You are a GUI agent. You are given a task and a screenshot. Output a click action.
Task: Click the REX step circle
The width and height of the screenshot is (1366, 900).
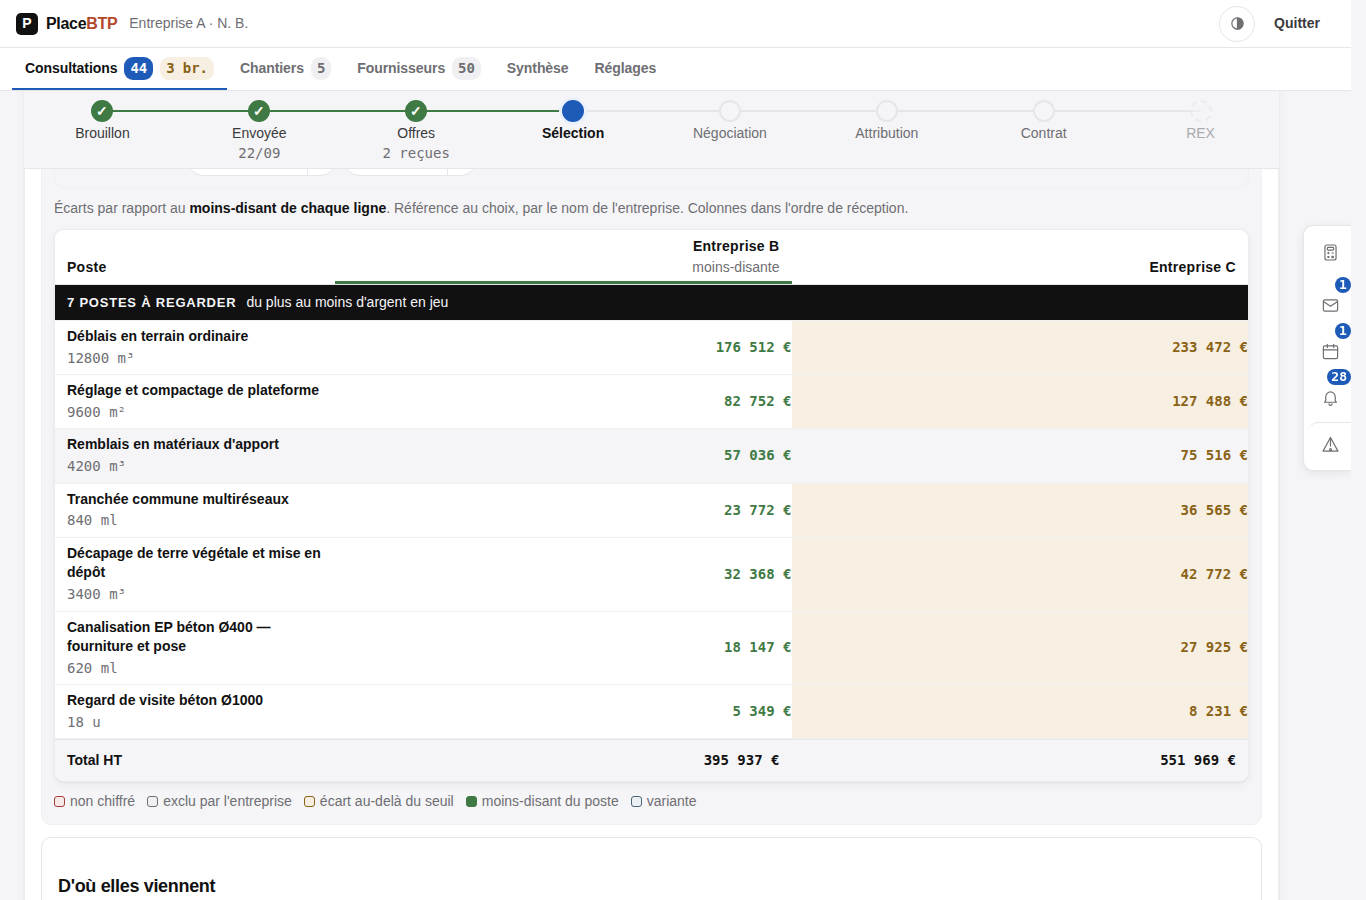tap(1201, 111)
